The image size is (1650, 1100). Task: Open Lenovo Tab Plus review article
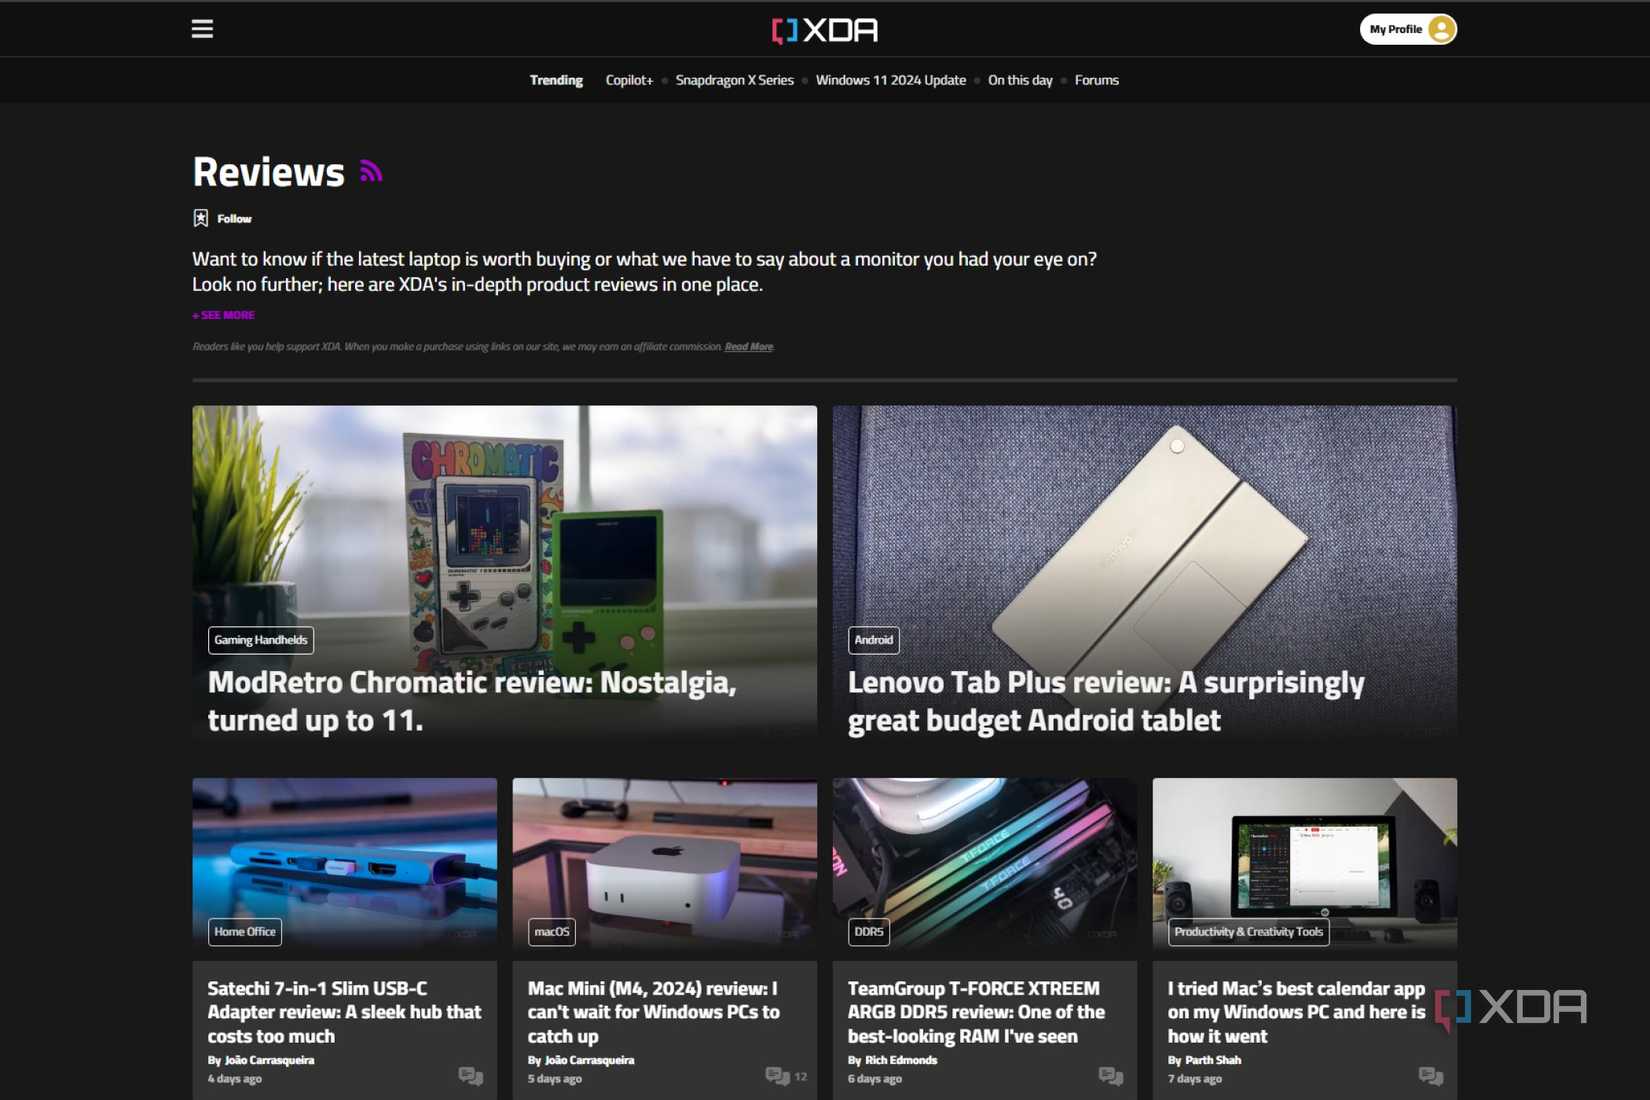point(1106,701)
